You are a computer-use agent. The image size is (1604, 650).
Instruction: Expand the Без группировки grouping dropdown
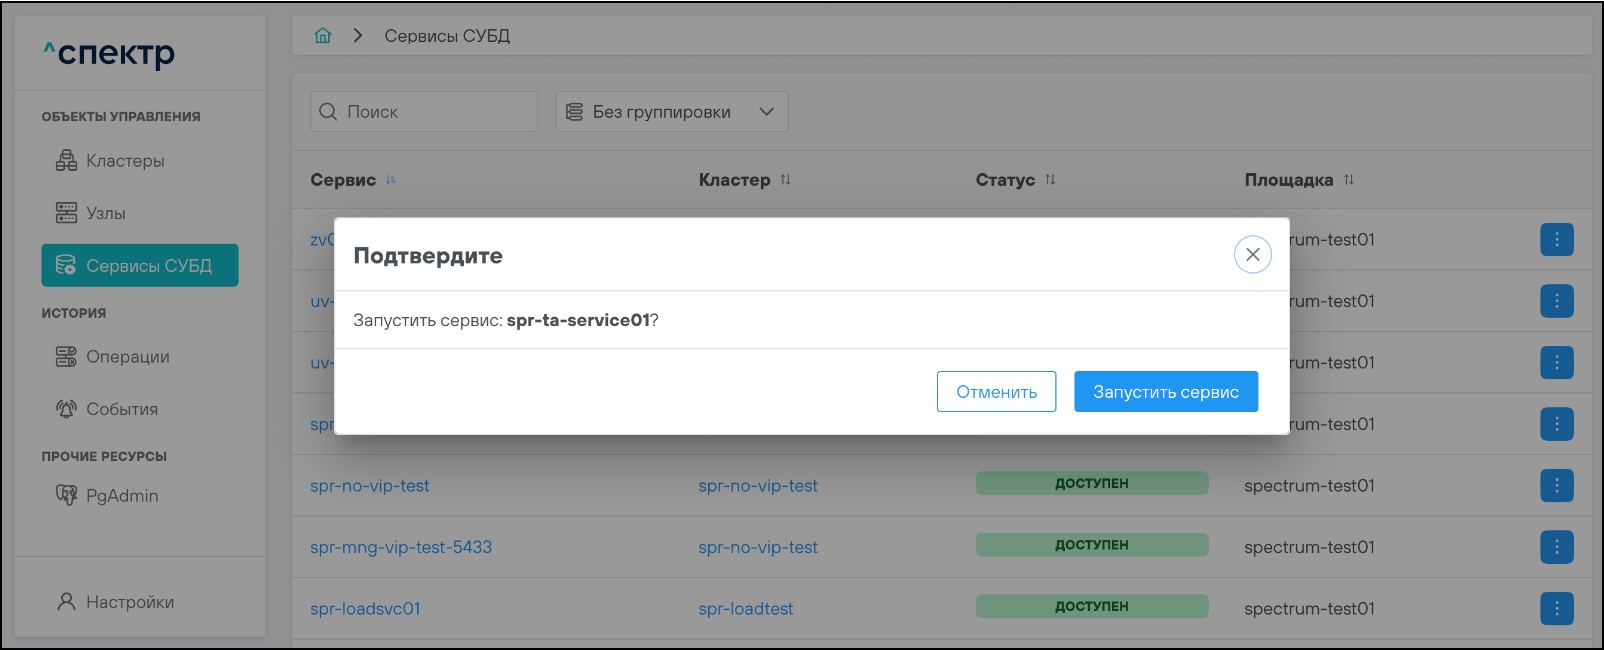672,112
